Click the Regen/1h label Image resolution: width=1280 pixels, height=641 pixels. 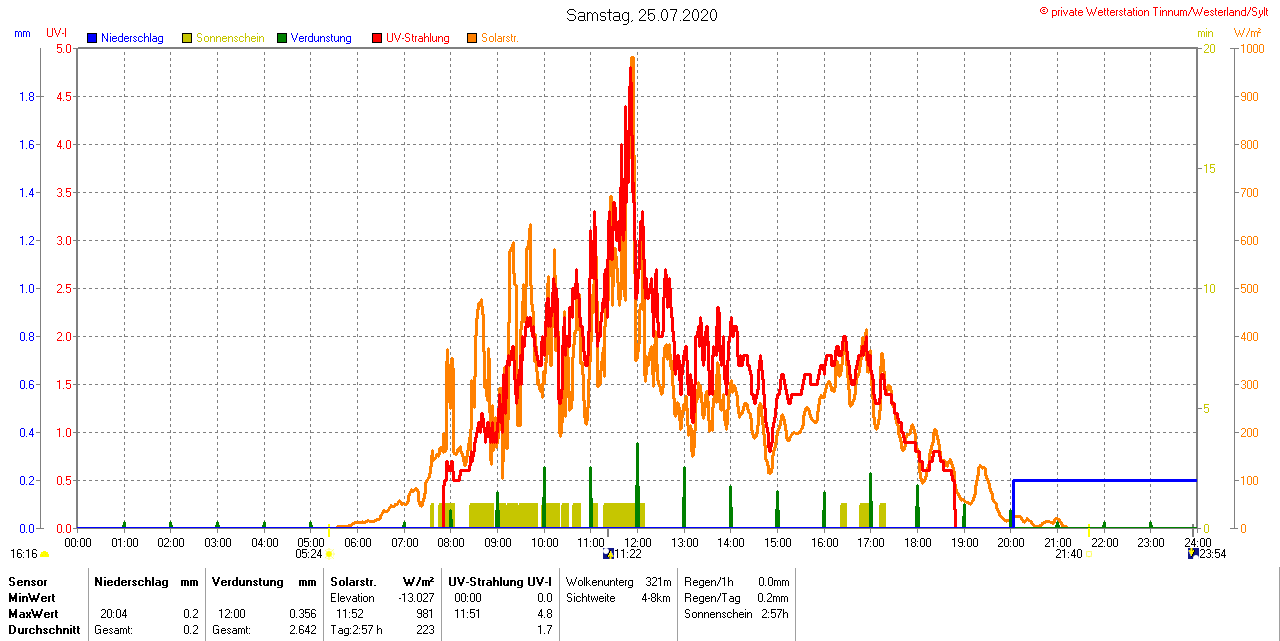[x=709, y=581]
